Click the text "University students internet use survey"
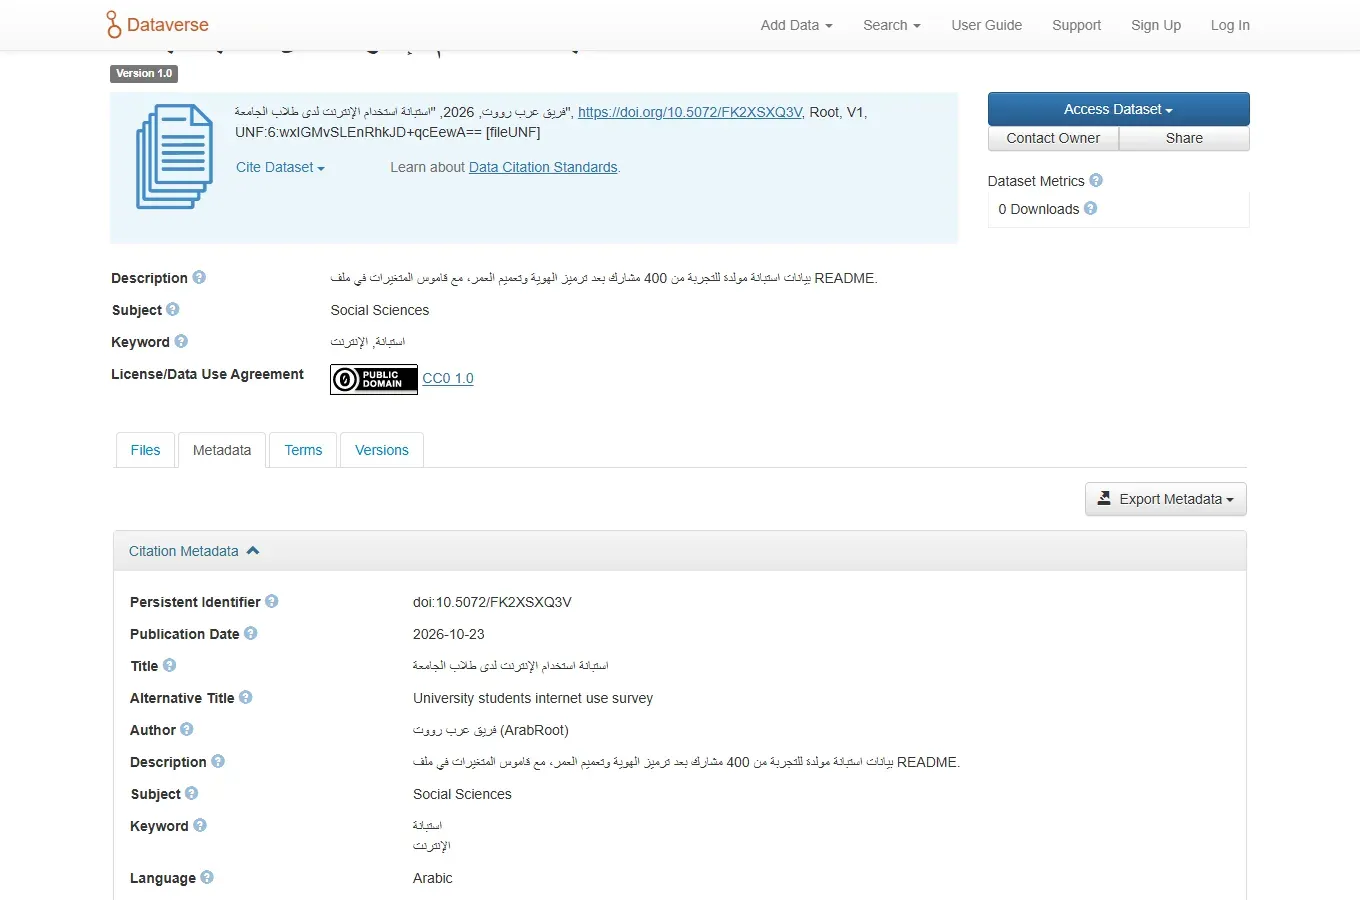This screenshot has width=1360, height=900. point(533,698)
